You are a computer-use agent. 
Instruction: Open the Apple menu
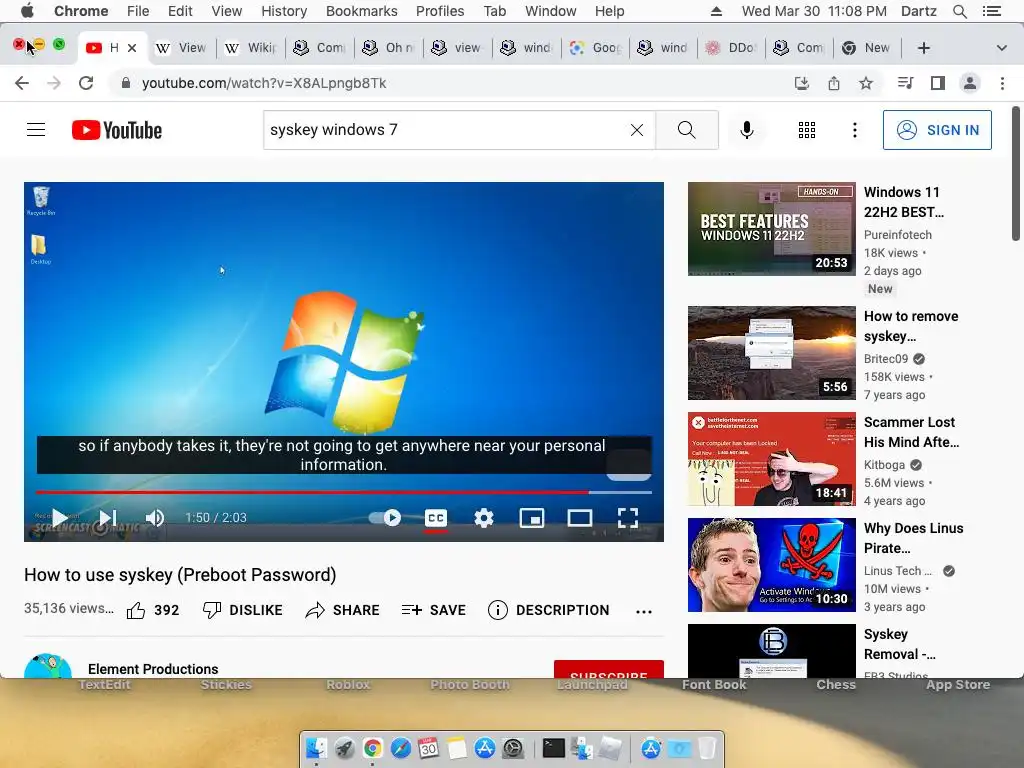(27, 11)
